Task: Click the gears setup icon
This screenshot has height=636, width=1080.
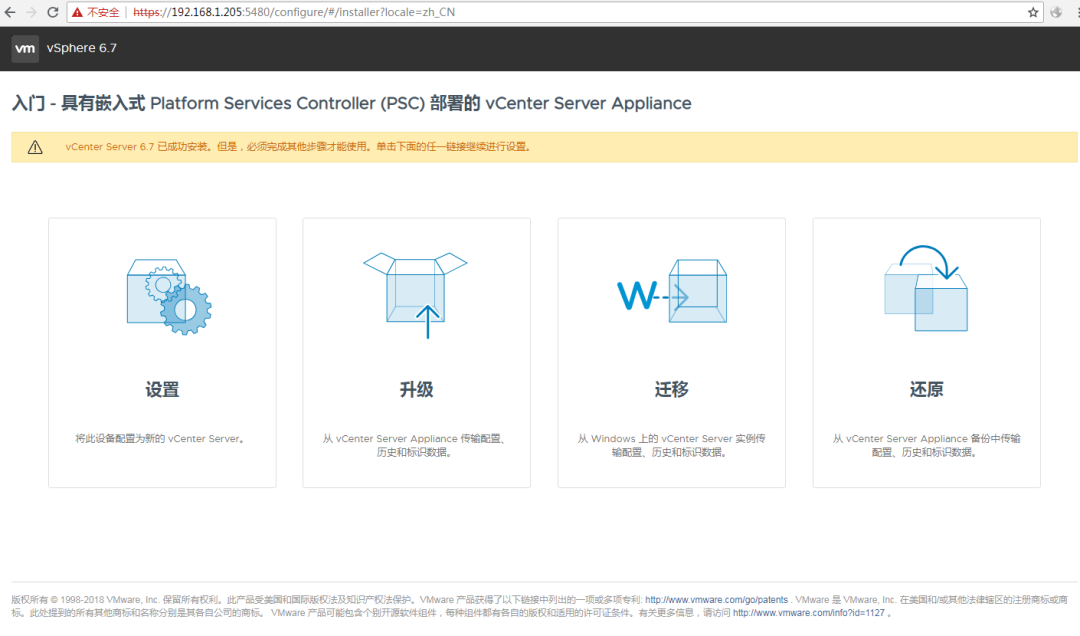Action: click(169, 296)
